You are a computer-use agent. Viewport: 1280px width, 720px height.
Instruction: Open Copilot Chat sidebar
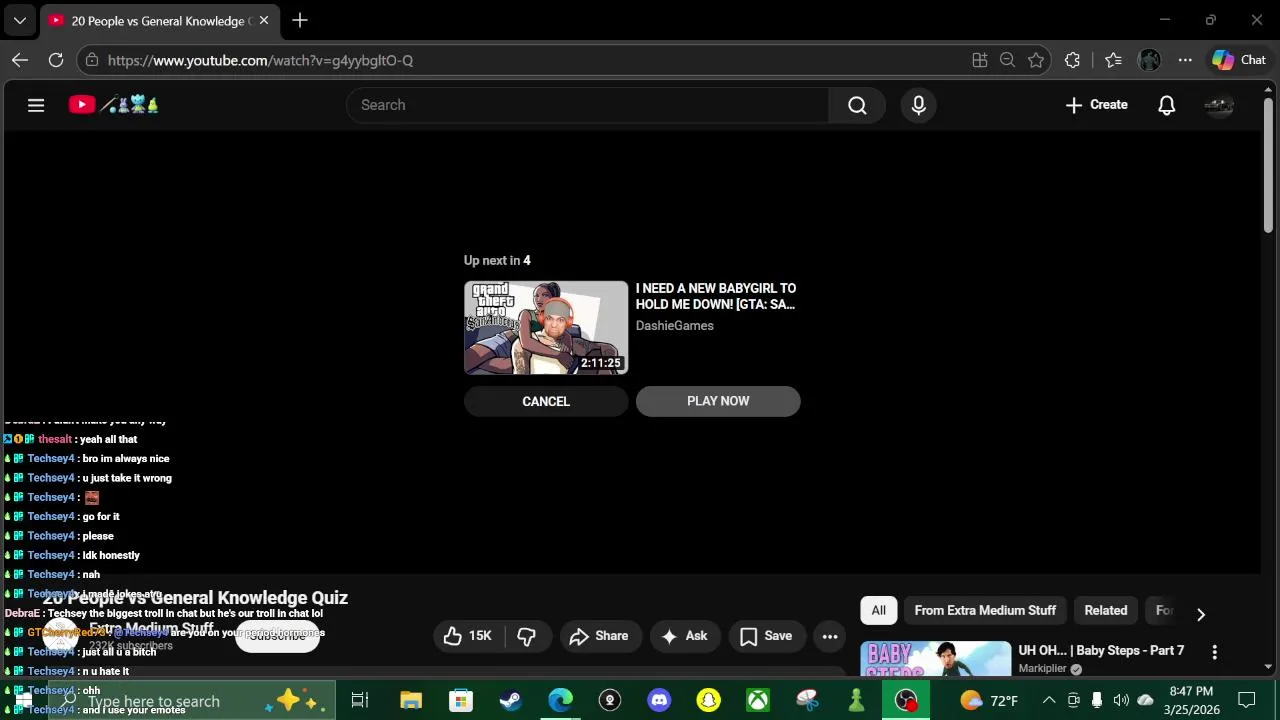[x=1240, y=60]
